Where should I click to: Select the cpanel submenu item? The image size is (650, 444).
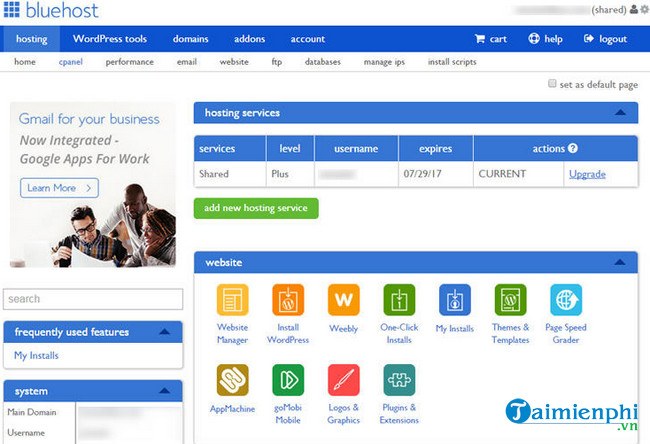tap(70, 62)
